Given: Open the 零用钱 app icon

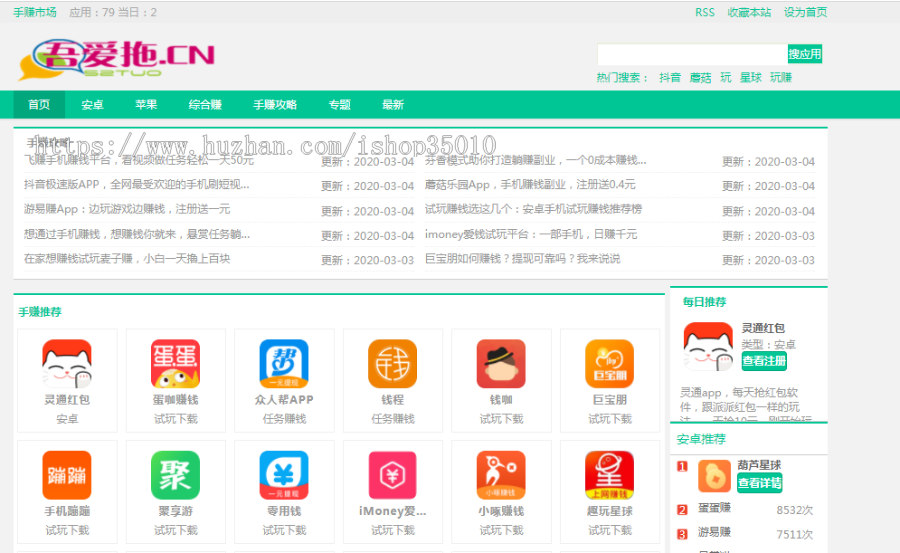Looking at the screenshot, I should click(x=284, y=475).
